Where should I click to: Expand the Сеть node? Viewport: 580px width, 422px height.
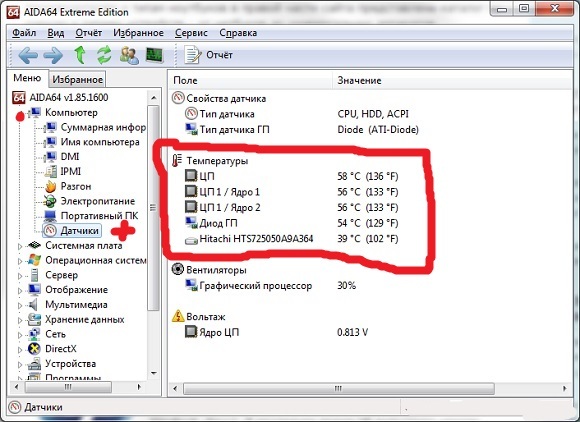coord(20,334)
